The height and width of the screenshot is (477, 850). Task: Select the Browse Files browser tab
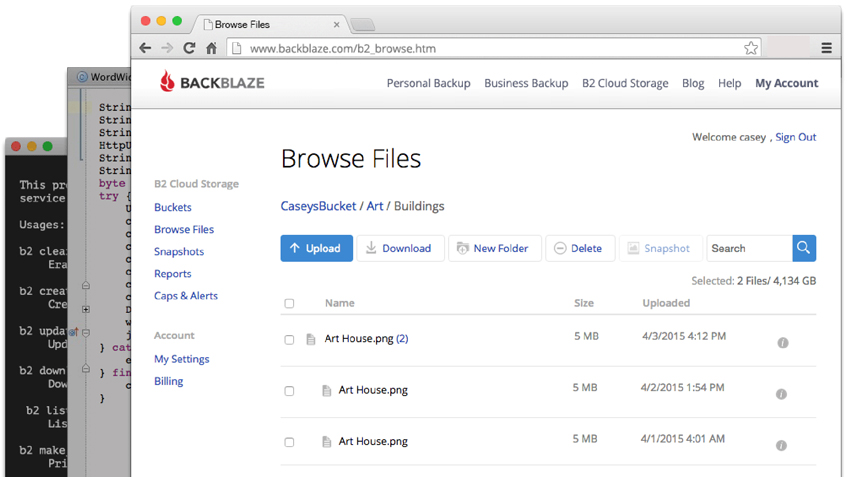(x=271, y=24)
